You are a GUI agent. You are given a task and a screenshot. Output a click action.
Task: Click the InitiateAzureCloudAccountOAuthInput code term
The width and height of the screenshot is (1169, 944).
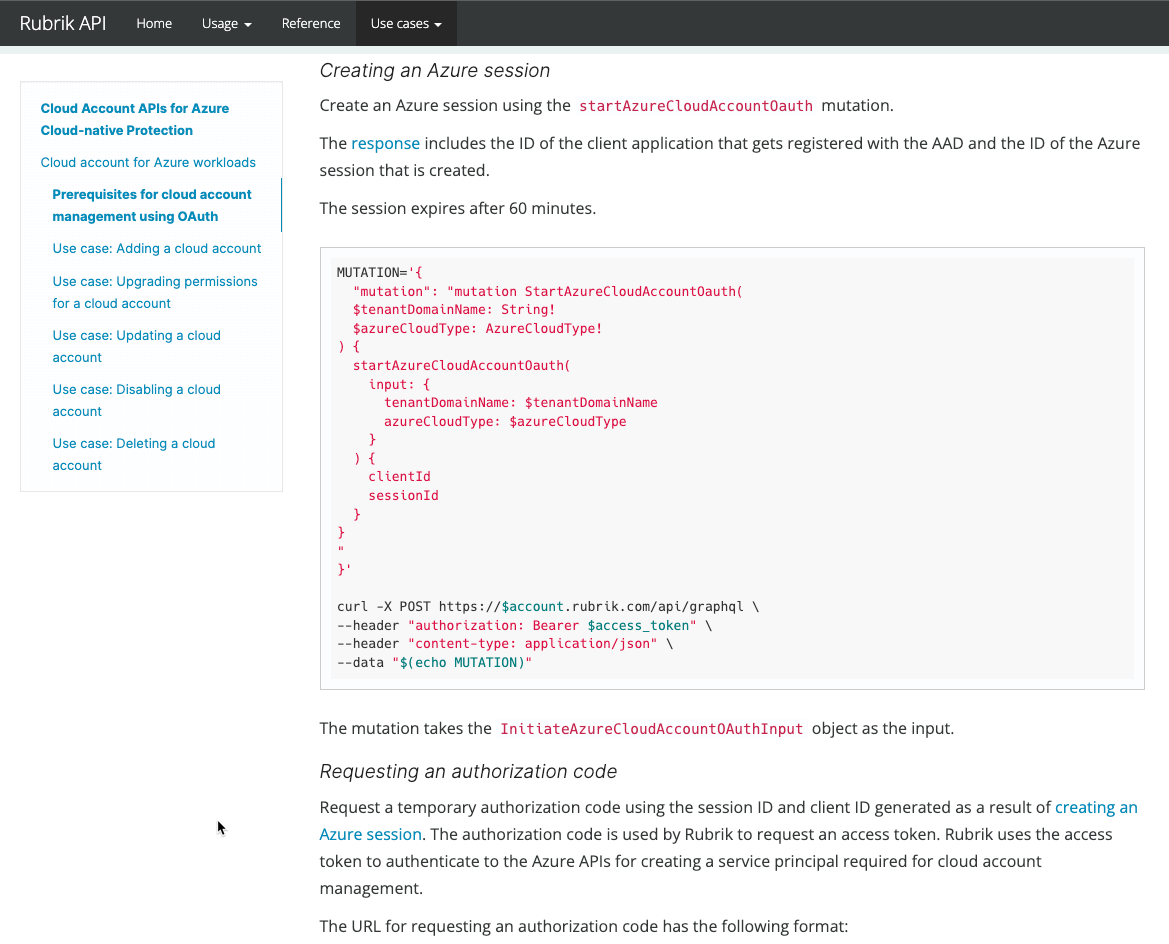pos(652,729)
